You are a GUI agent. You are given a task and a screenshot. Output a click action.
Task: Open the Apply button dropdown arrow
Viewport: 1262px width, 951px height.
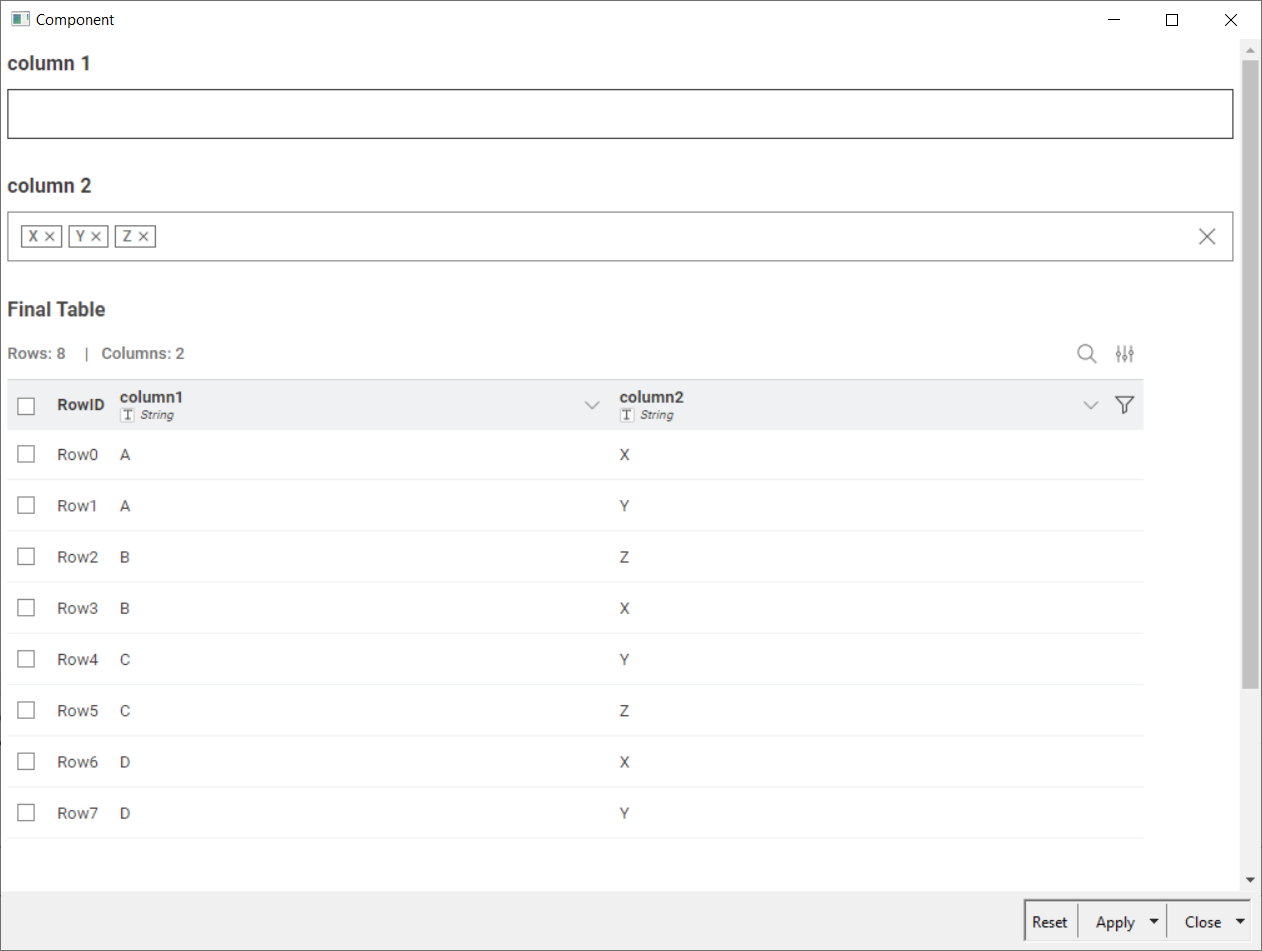coord(1154,922)
